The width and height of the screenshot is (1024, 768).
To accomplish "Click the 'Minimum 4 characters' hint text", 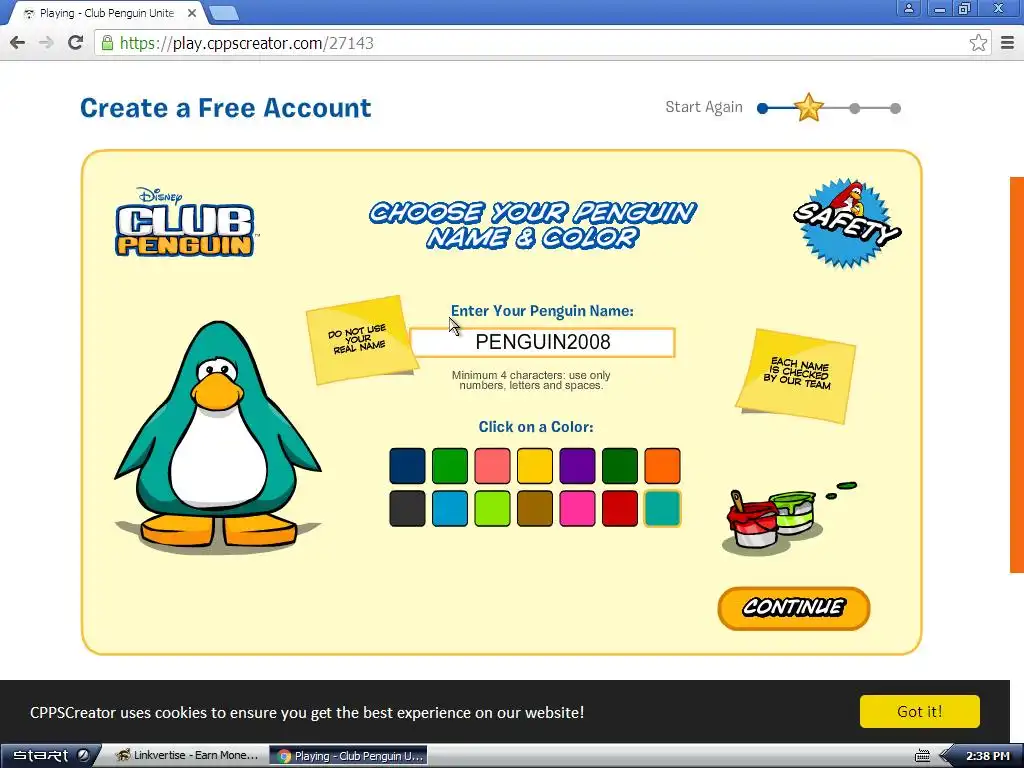I will pyautogui.click(x=531, y=380).
